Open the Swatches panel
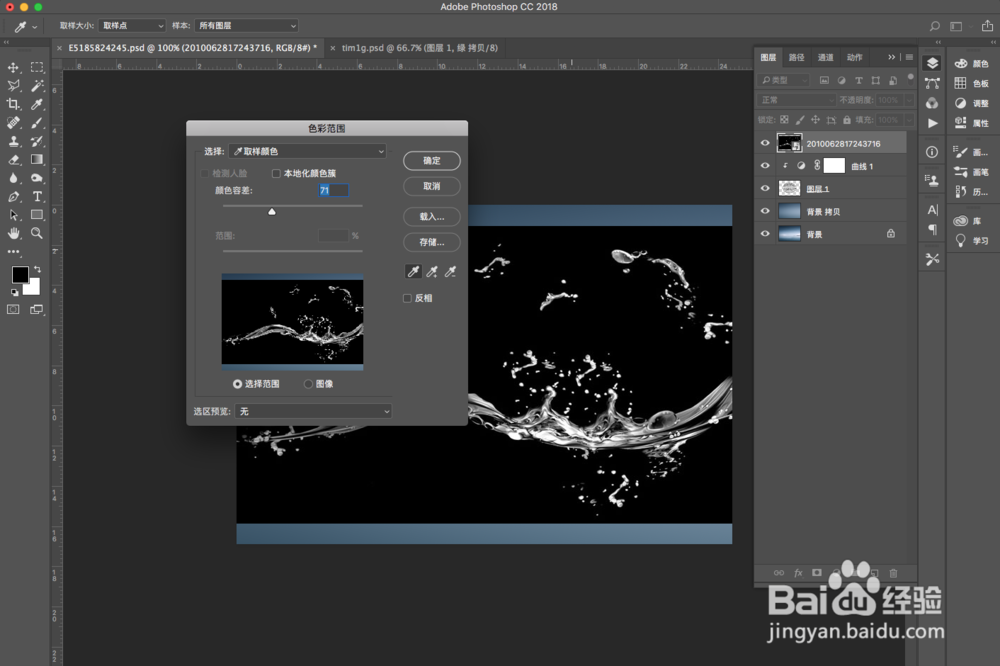Image resolution: width=1000 pixels, height=666 pixels. pyautogui.click(x=971, y=84)
